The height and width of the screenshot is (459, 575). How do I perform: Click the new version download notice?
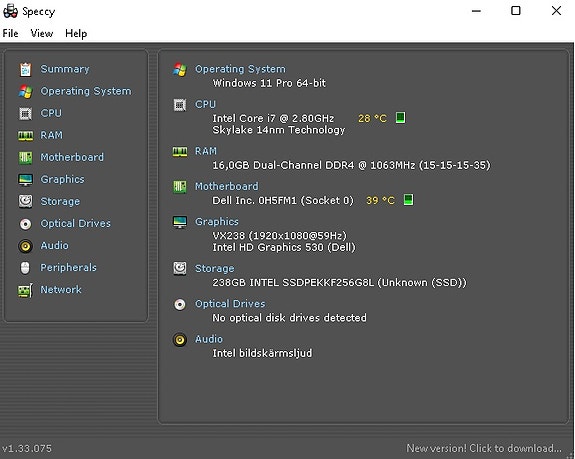point(484,448)
